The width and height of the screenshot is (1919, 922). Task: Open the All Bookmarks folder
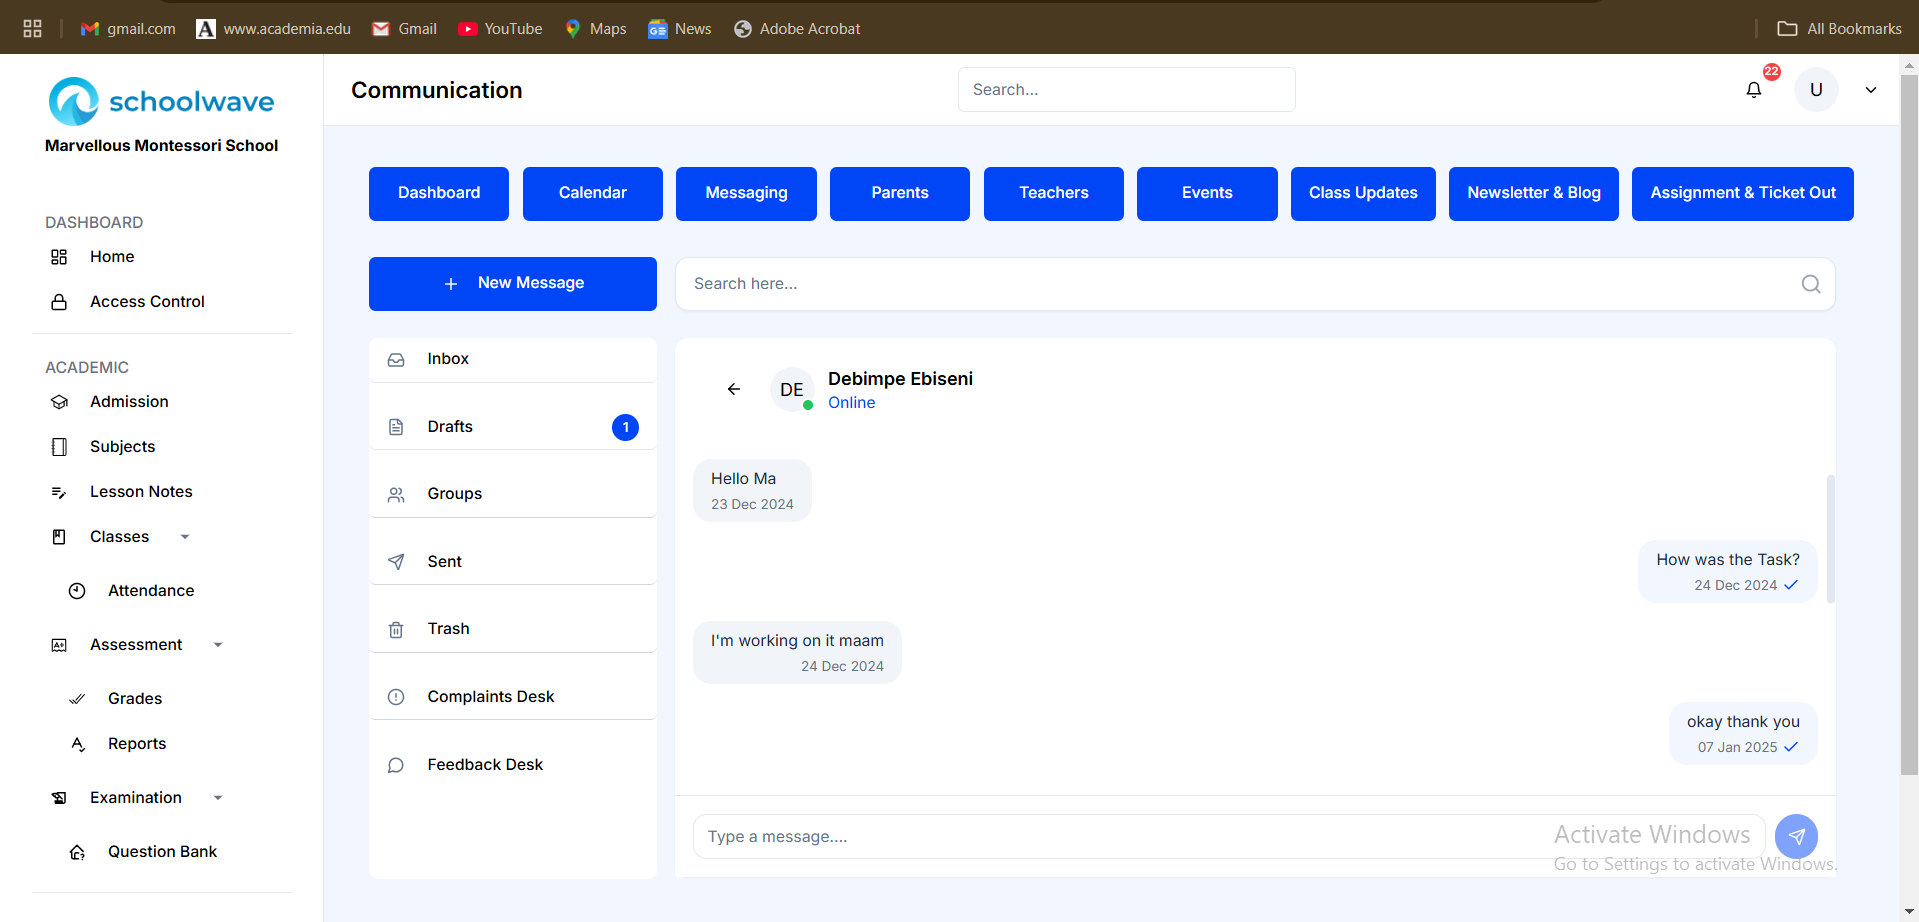[x=1839, y=29]
